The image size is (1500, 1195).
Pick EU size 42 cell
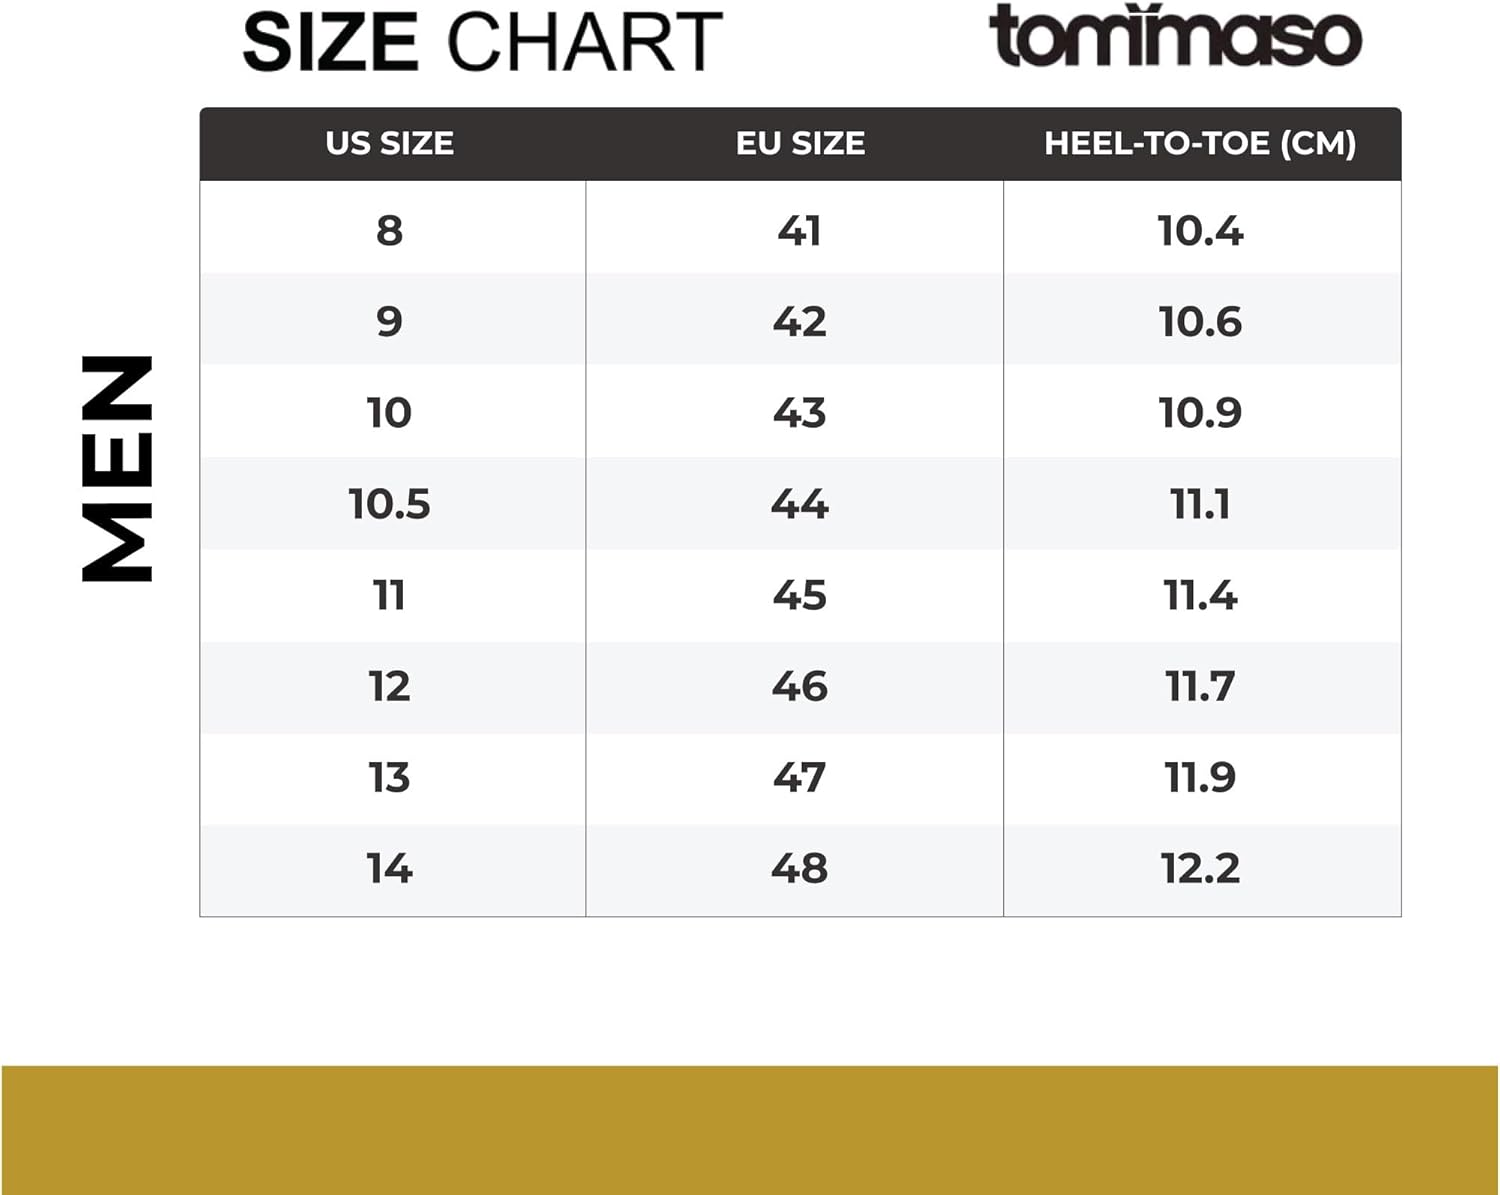tap(800, 322)
